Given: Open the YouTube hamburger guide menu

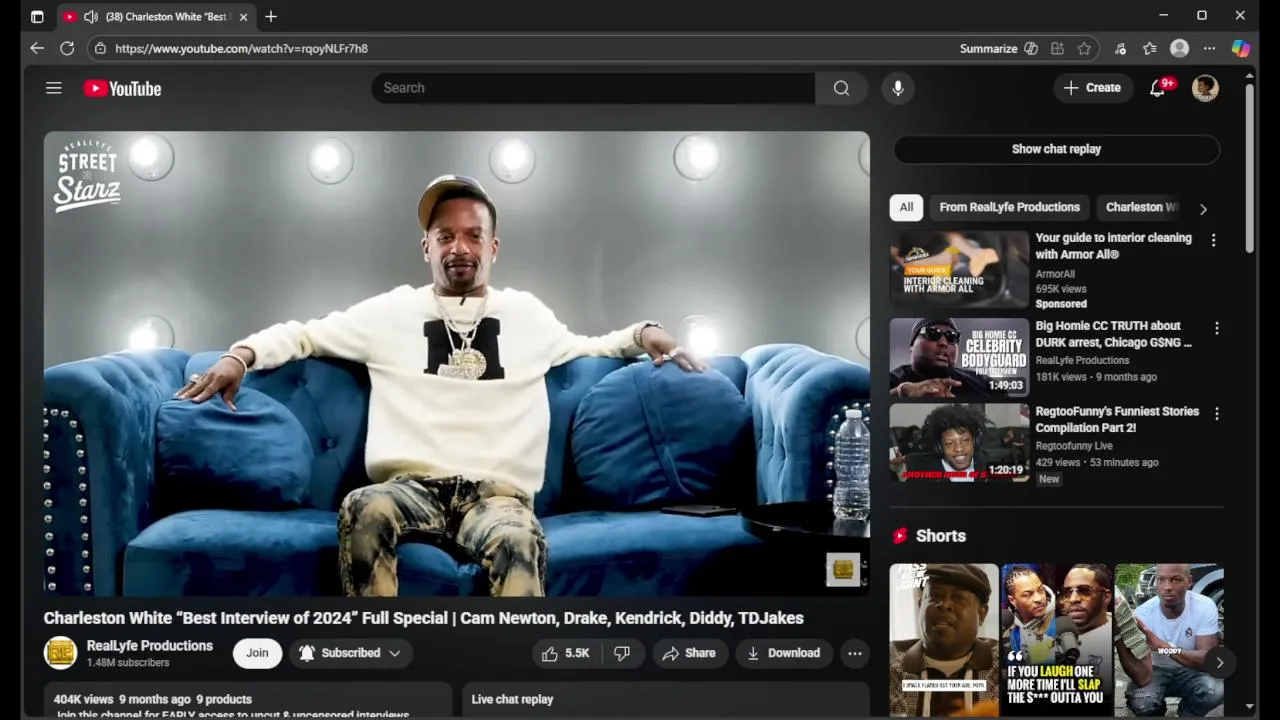Looking at the screenshot, I should (54, 88).
